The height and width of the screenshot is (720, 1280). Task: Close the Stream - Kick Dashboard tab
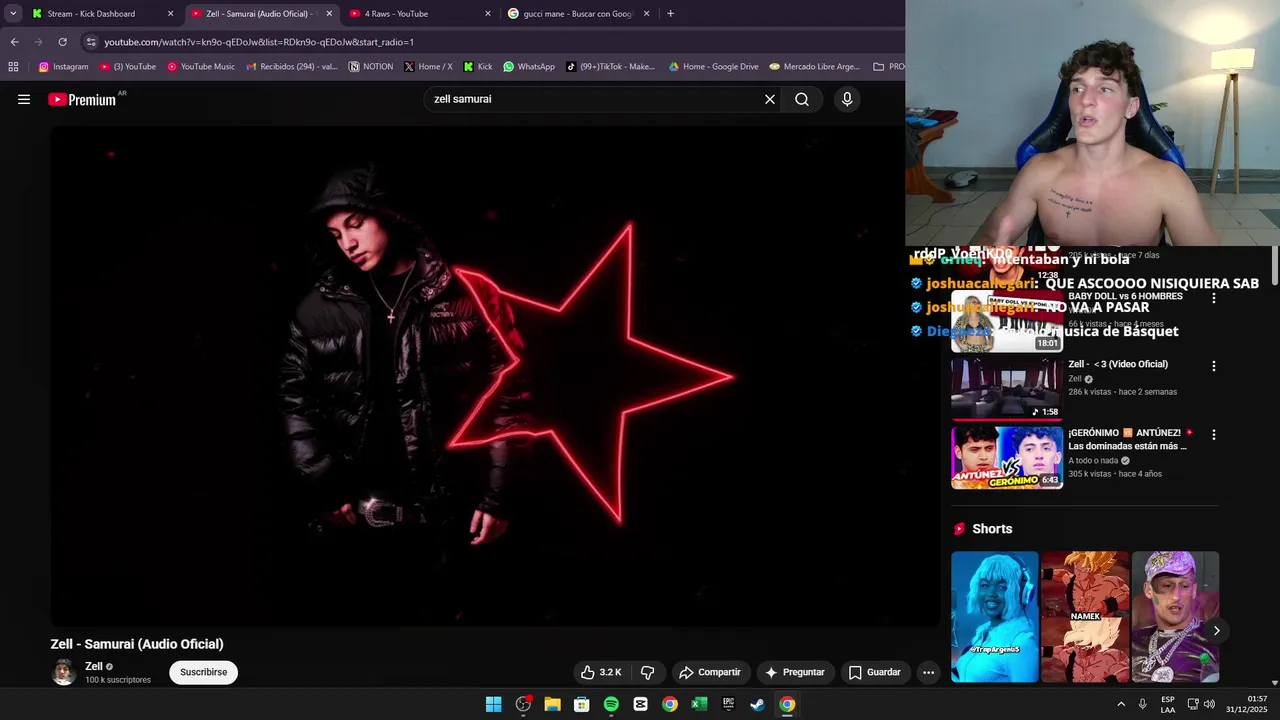(x=170, y=14)
